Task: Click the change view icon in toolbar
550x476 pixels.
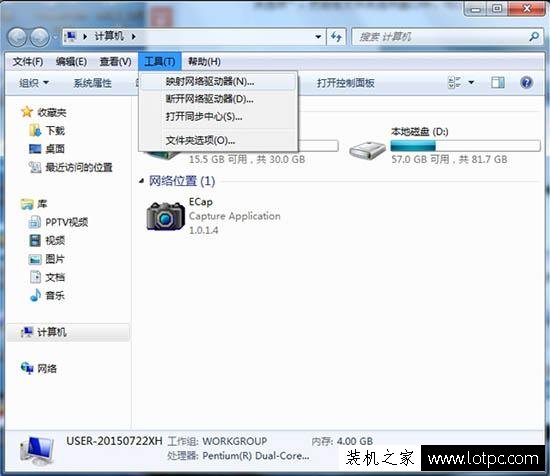Action: 455,83
